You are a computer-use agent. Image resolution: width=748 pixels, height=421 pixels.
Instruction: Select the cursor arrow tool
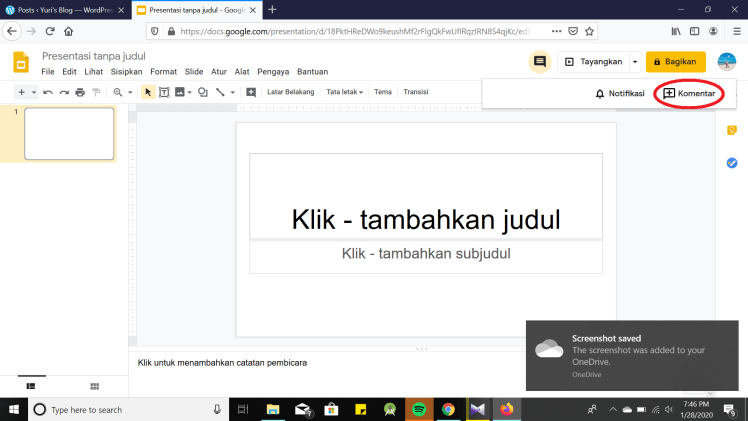148,92
